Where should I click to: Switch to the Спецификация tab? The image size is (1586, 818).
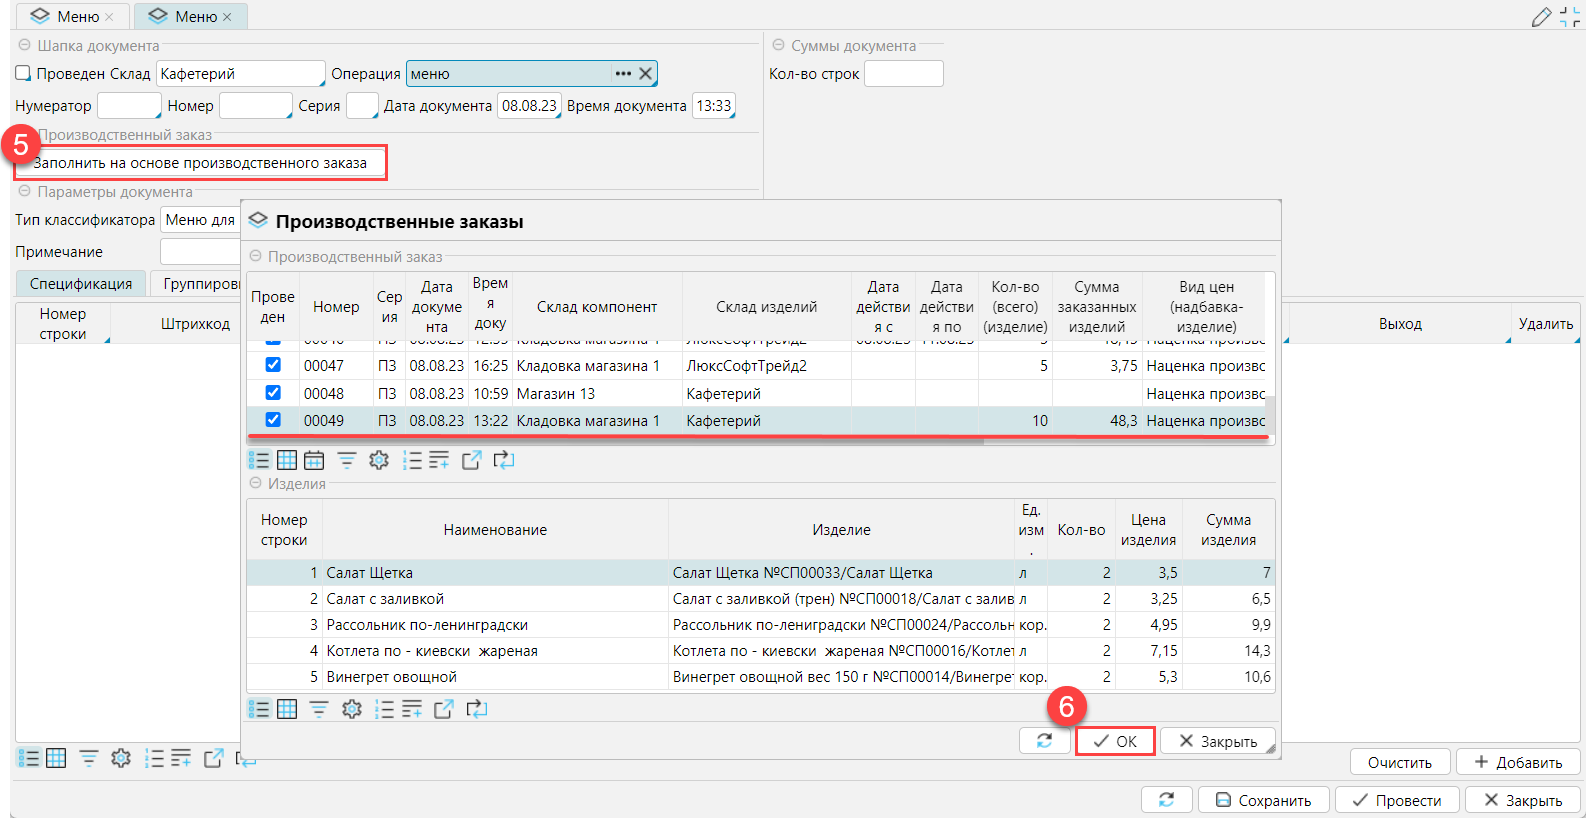[81, 284]
